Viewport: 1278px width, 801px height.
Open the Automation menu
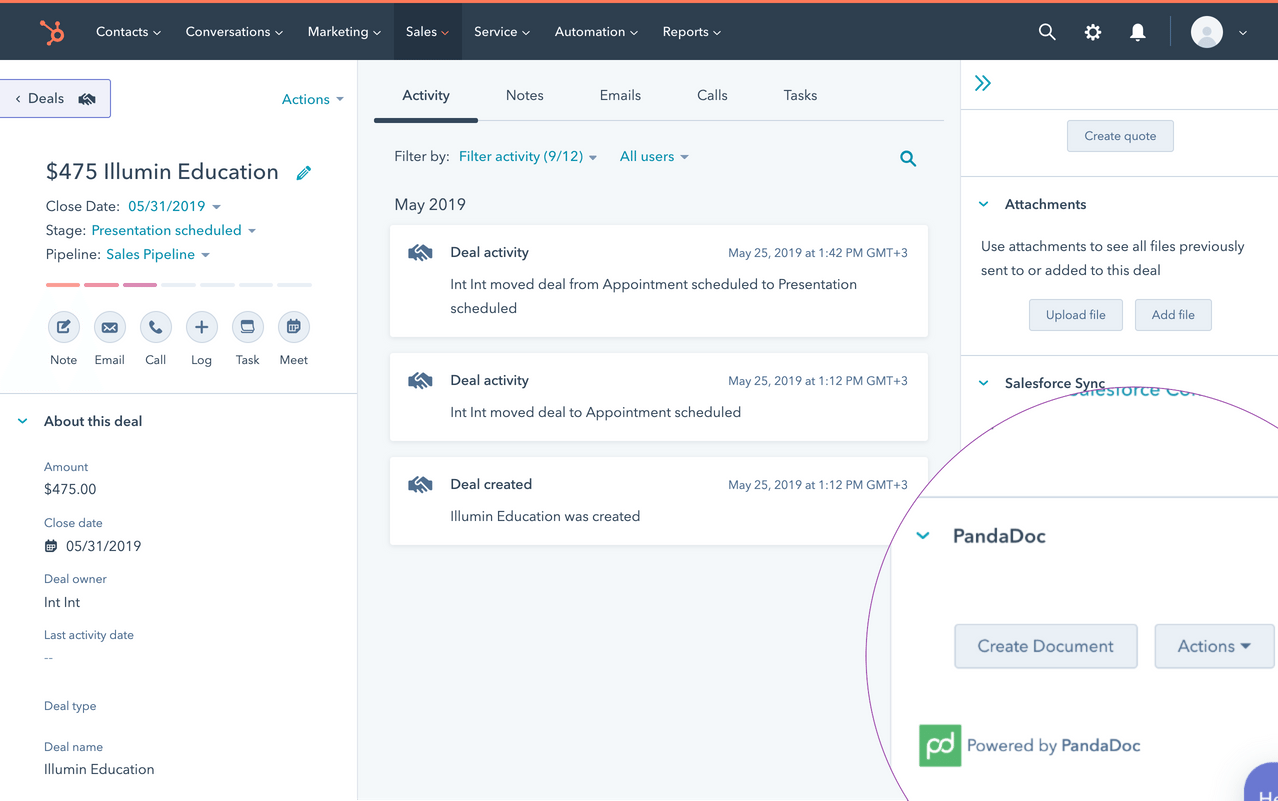click(596, 32)
